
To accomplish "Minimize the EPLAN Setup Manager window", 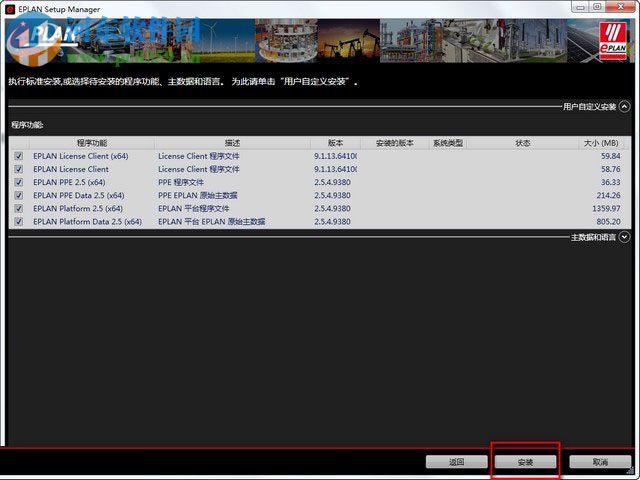I will pos(580,7).
